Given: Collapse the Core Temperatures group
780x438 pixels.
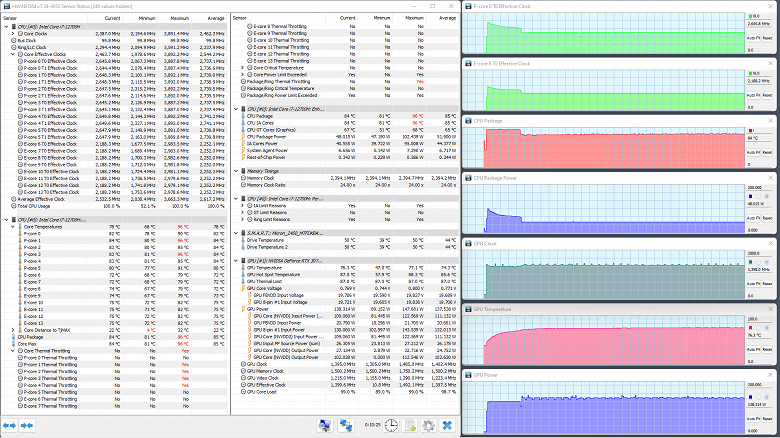Looking at the screenshot, I should click(13, 226).
